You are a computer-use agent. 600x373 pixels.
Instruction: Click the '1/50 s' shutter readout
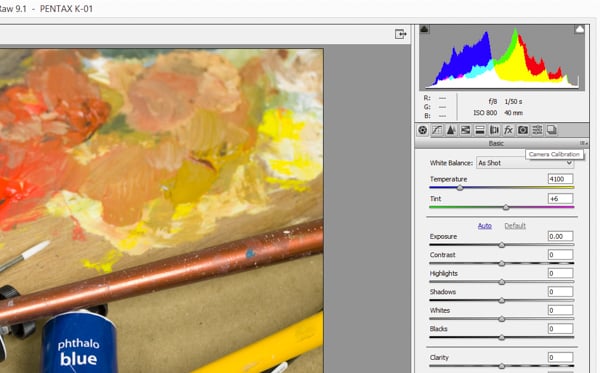(x=513, y=102)
